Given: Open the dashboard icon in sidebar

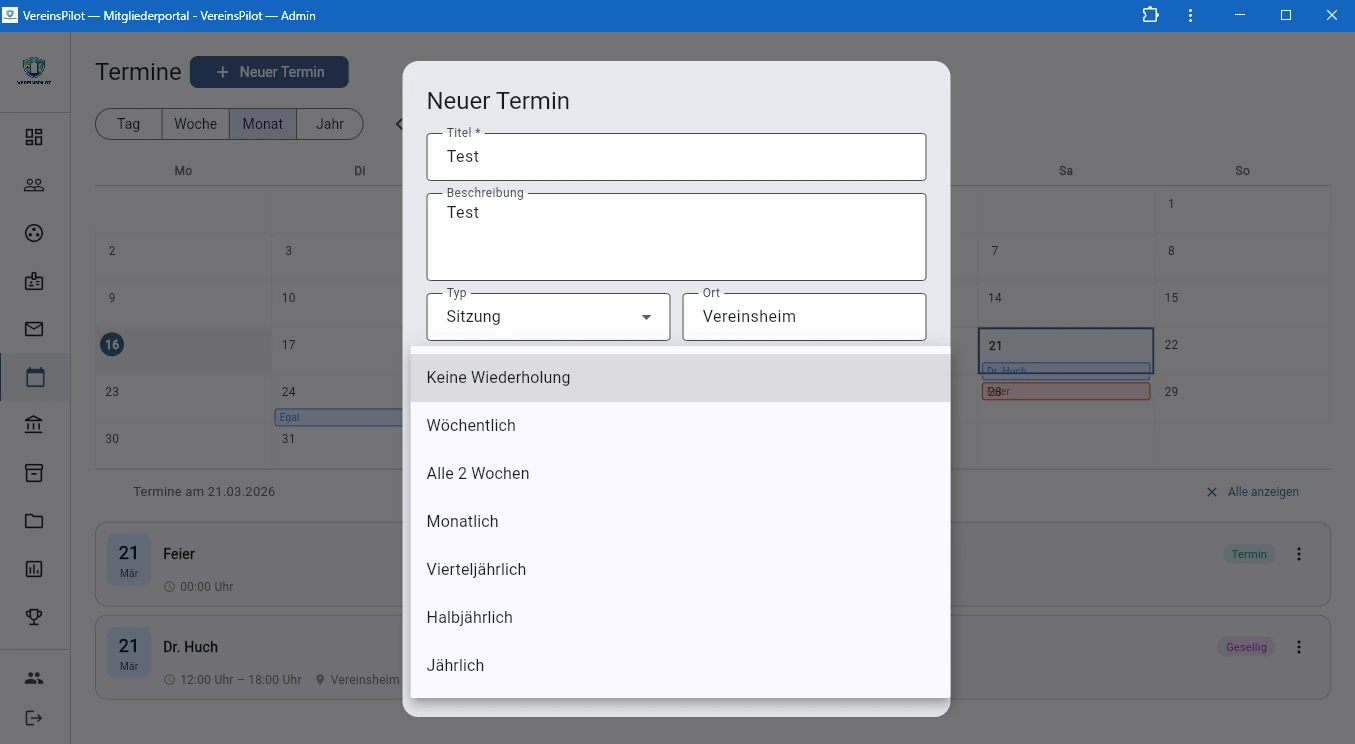Looking at the screenshot, I should point(34,137).
